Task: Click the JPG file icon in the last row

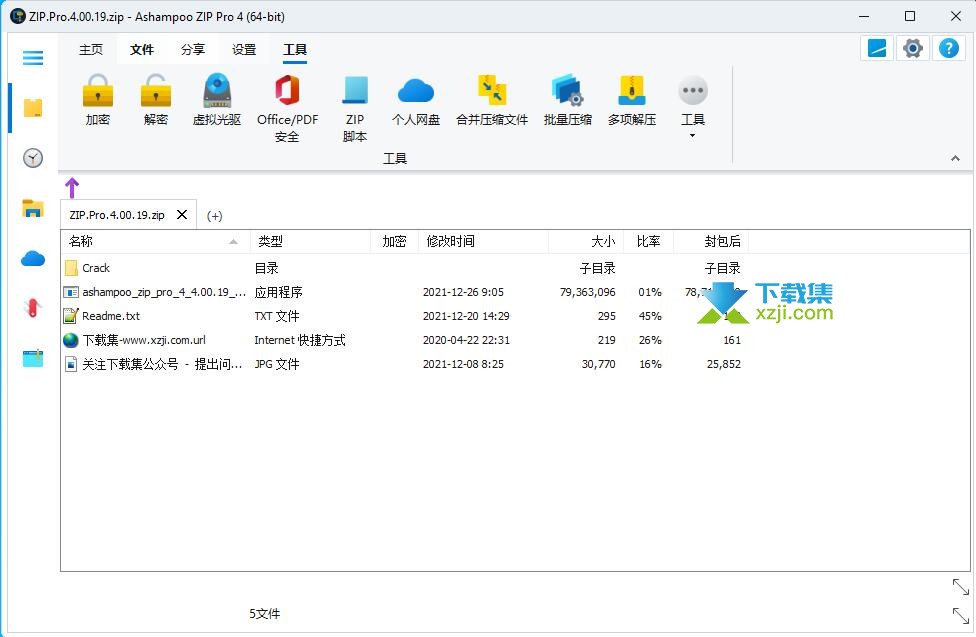Action: [71, 364]
